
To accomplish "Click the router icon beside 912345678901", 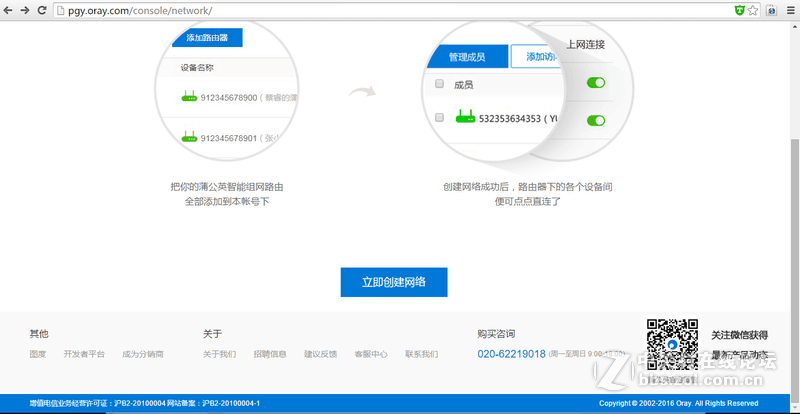I will (x=189, y=136).
